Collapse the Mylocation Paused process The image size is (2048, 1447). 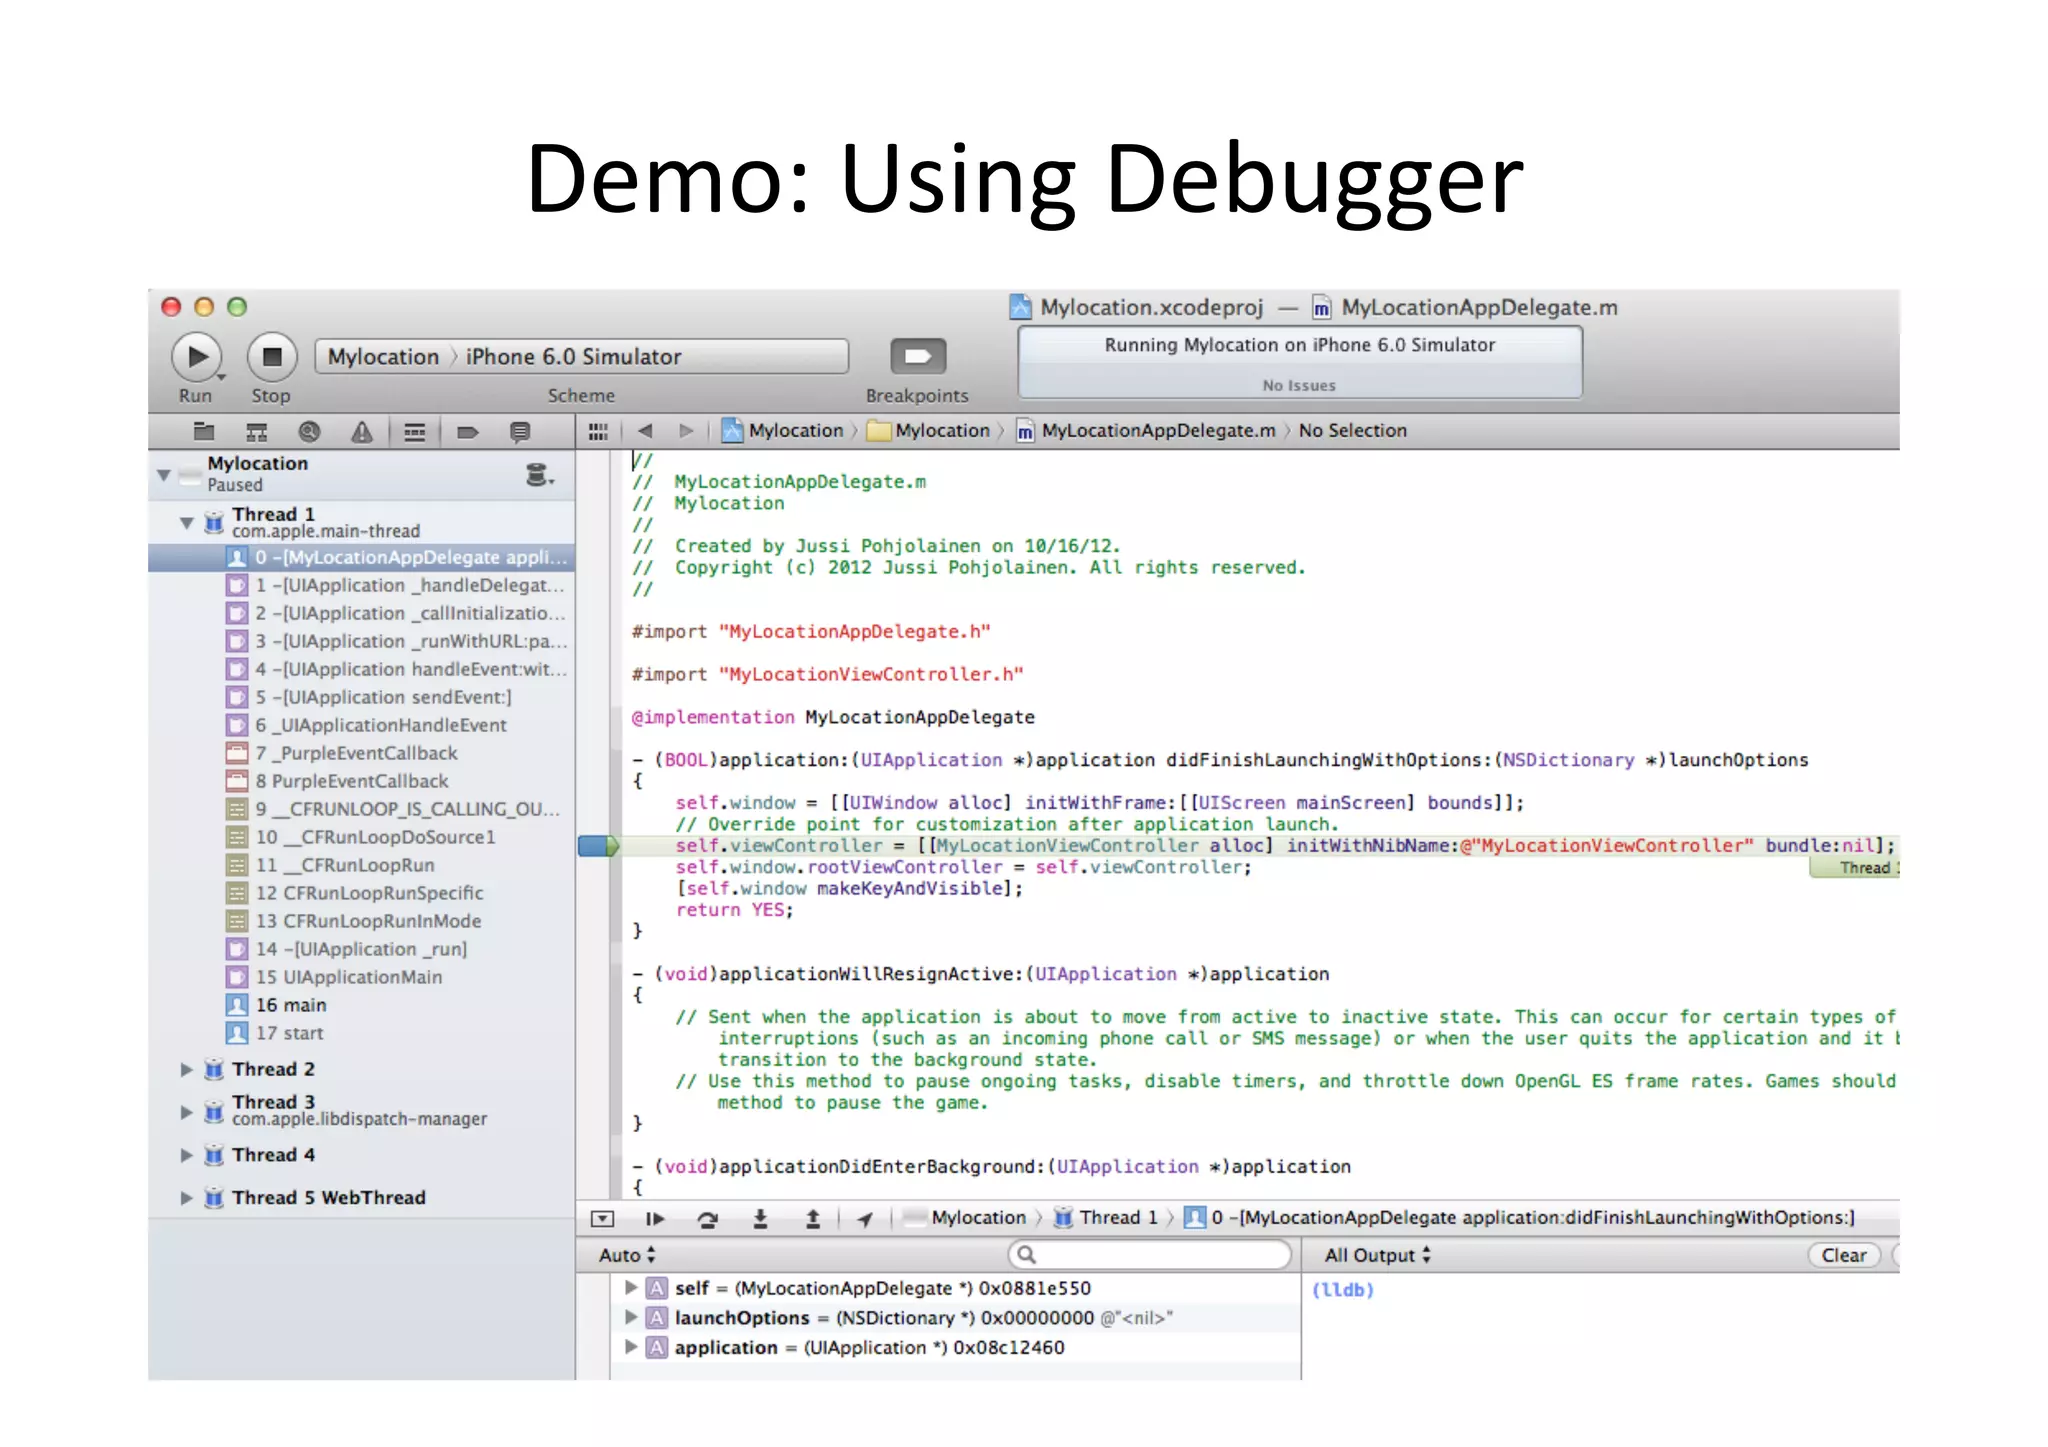(164, 475)
